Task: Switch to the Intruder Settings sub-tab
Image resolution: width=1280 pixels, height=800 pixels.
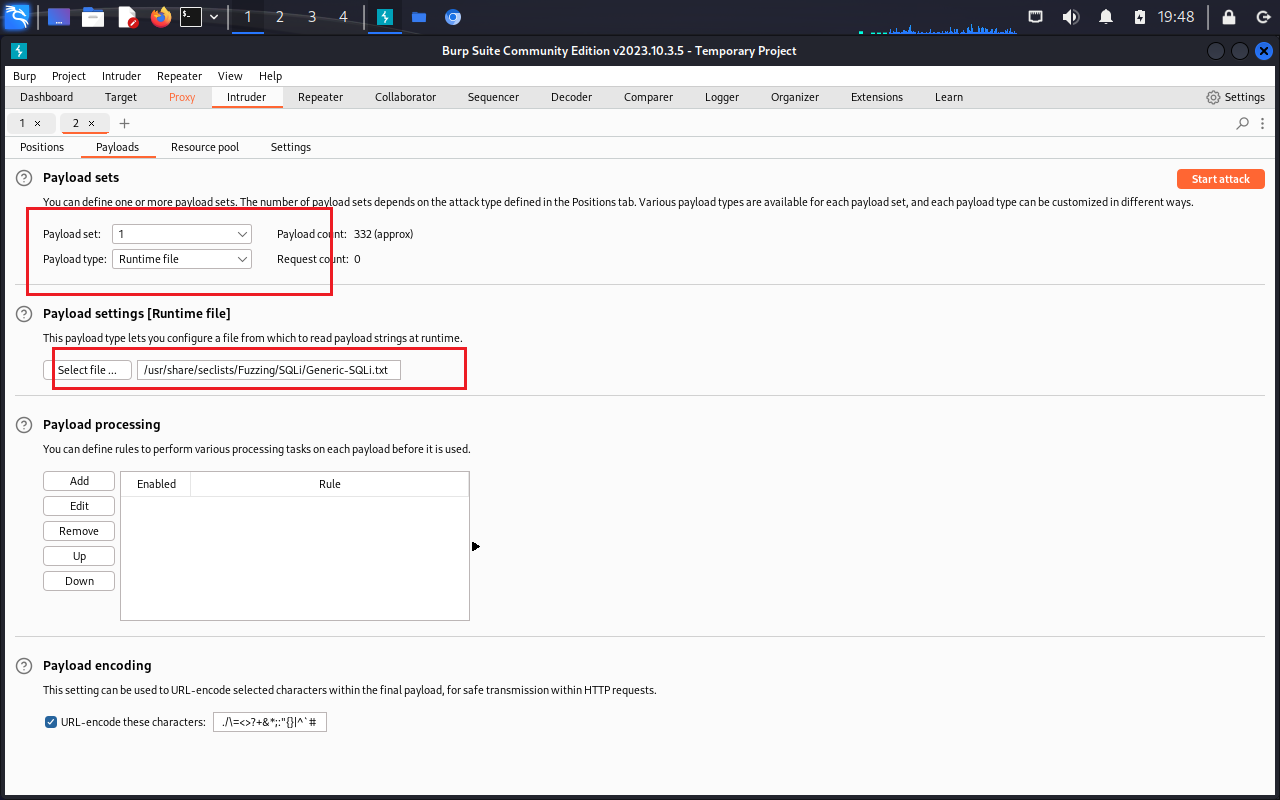Action: point(290,147)
